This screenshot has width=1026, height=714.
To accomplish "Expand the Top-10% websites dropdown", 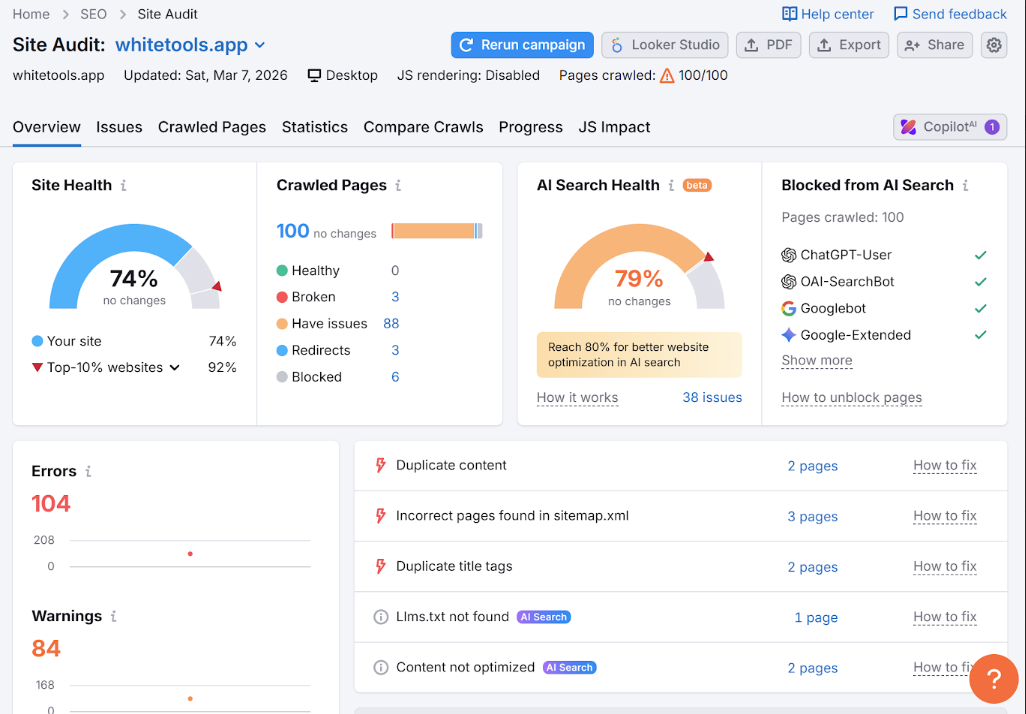I will 174,368.
